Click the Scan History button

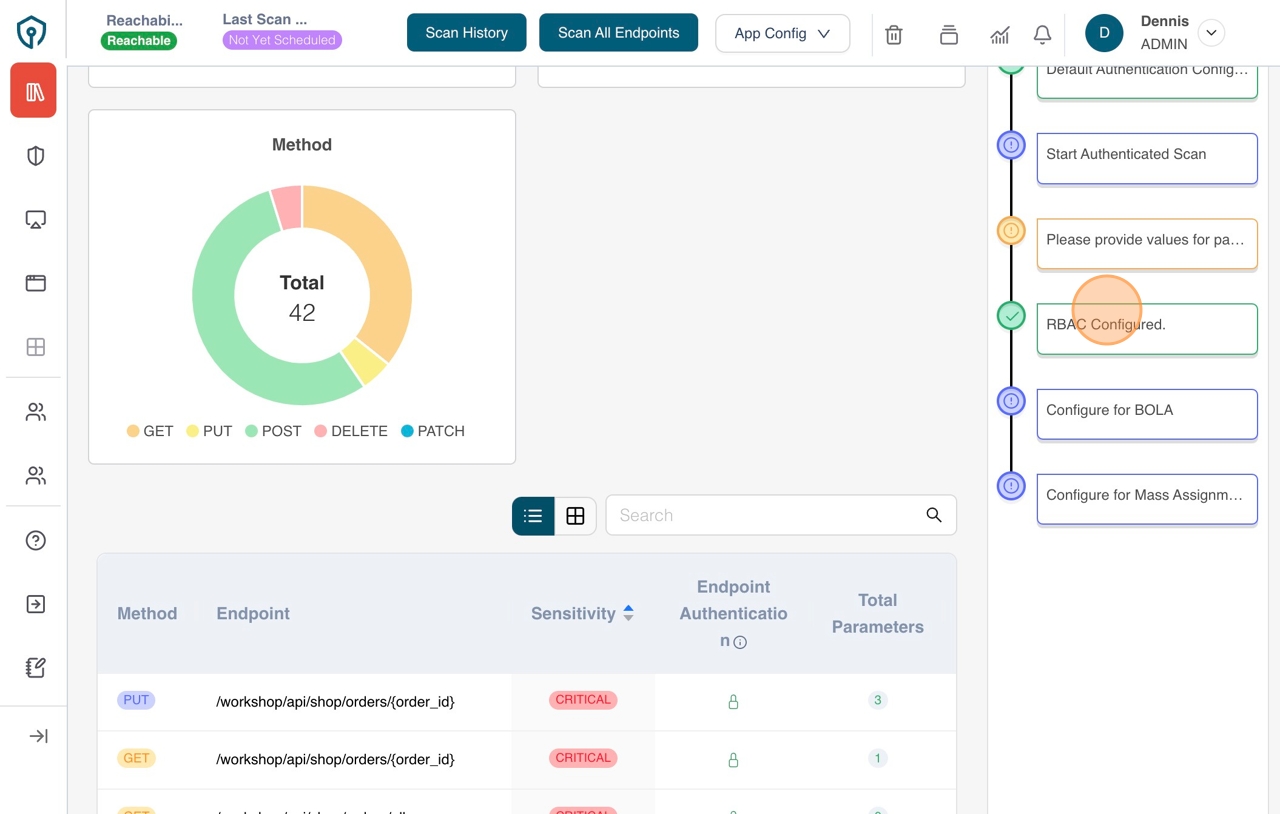point(466,33)
